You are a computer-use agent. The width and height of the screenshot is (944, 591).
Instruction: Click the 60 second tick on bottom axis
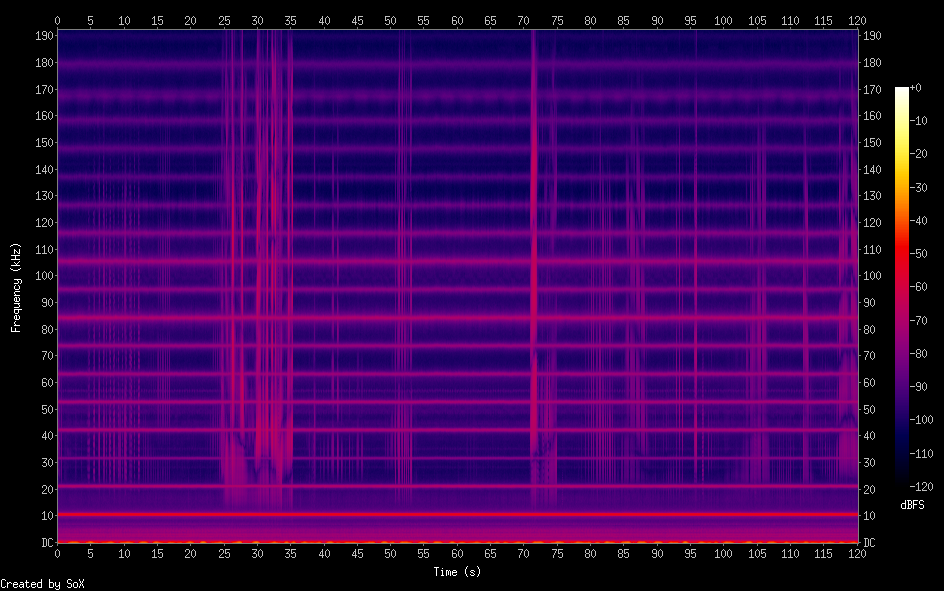pos(457,553)
